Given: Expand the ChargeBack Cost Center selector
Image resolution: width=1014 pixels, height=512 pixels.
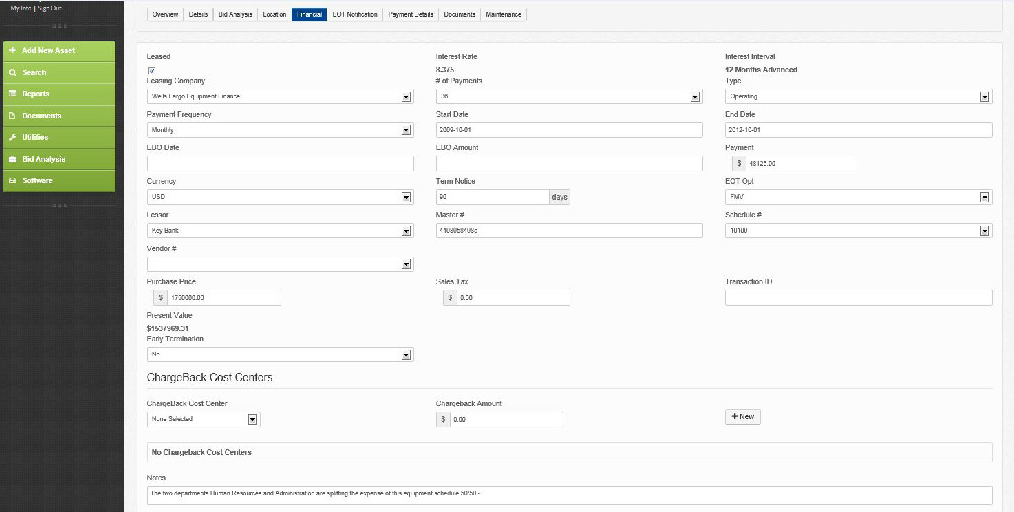Looking at the screenshot, I should point(204,419).
